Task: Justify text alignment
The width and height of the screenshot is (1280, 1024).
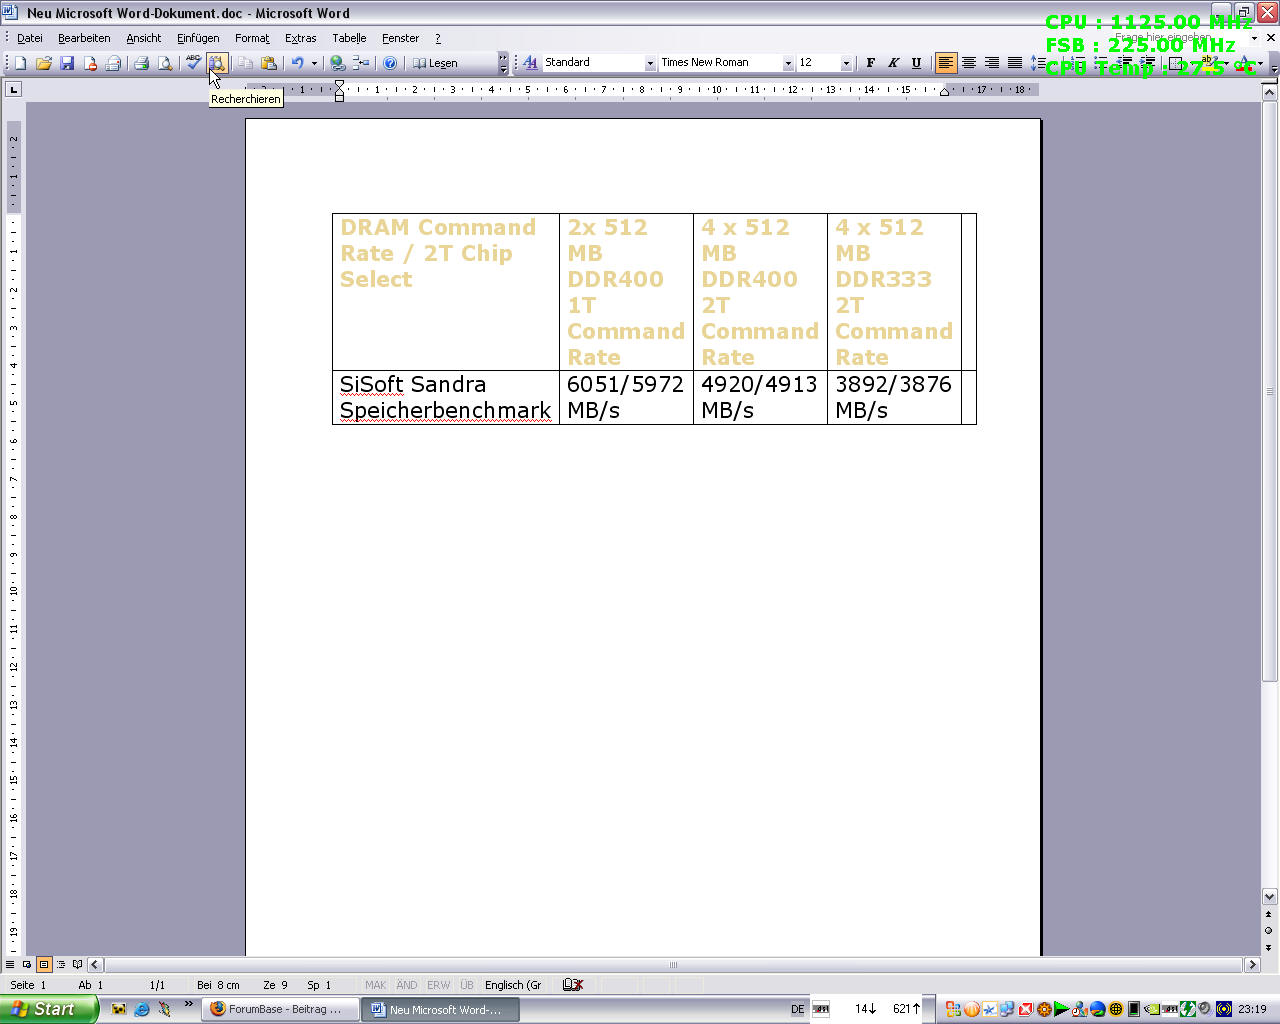Action: (x=1014, y=63)
